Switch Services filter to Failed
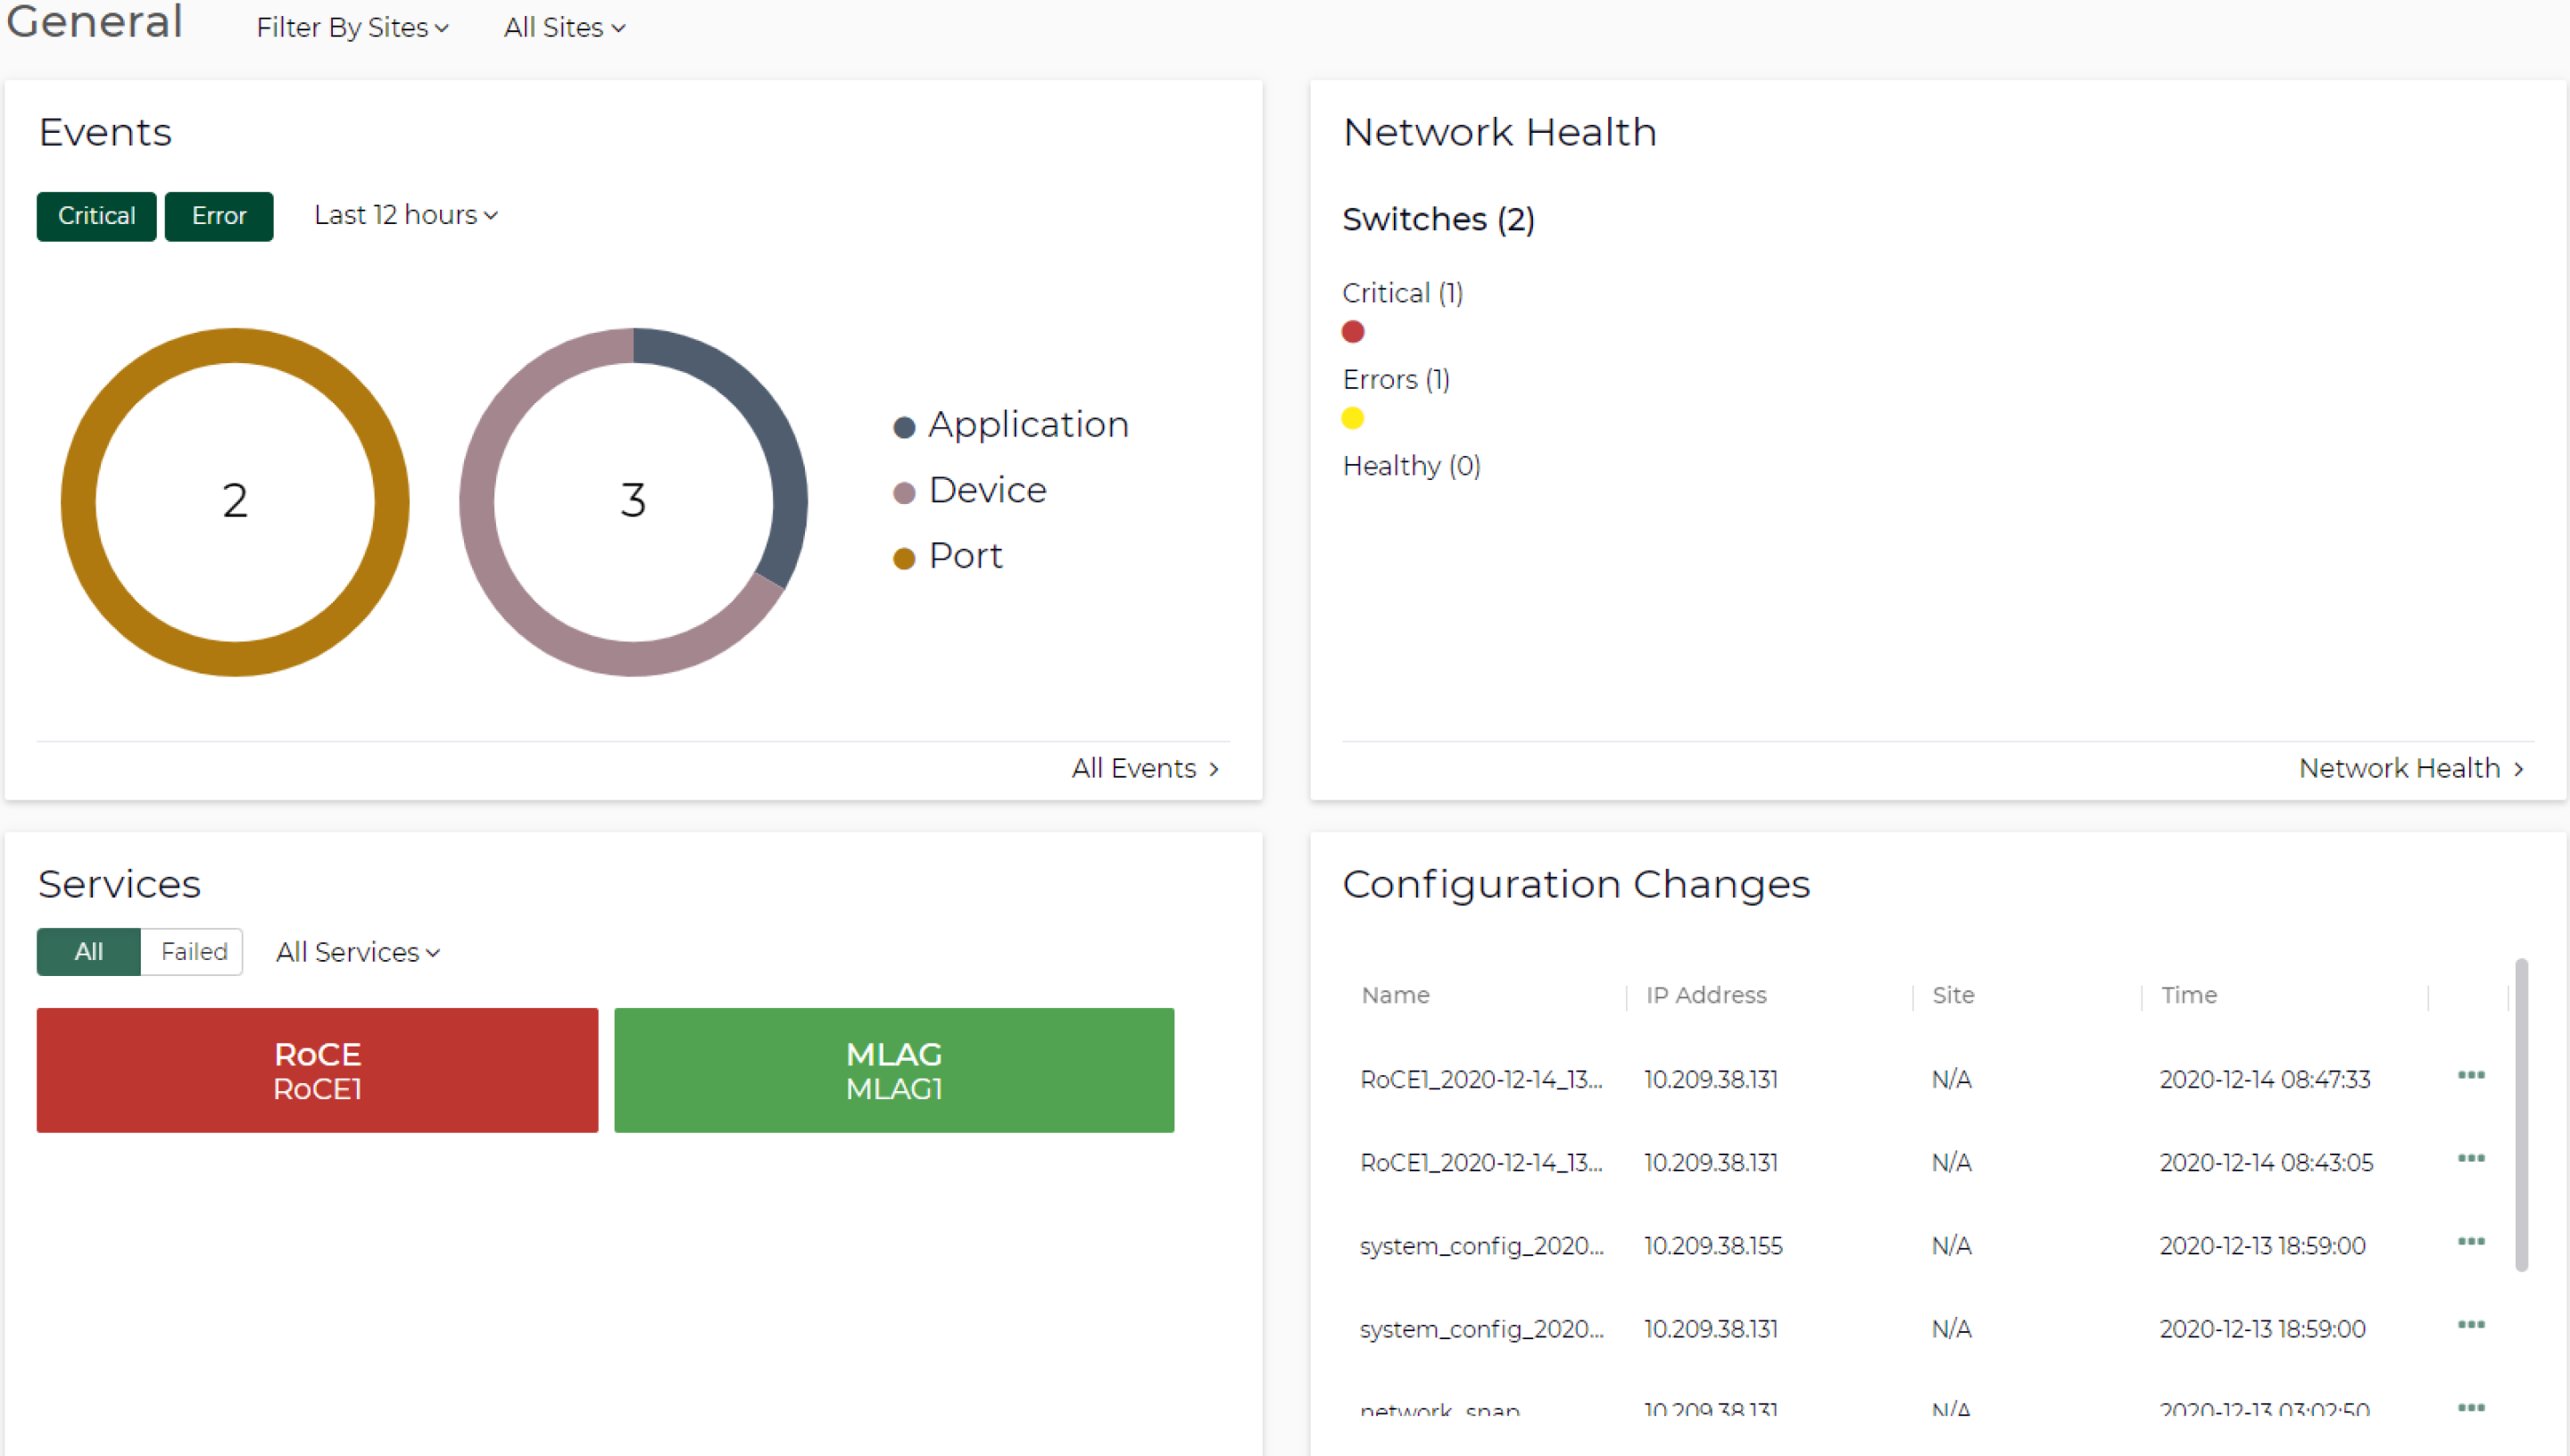This screenshot has width=2570, height=1456. (193, 951)
